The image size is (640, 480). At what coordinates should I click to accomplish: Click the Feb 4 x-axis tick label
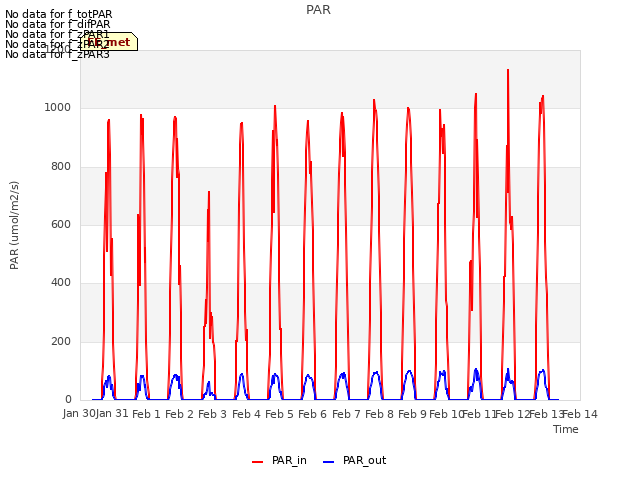246,414
